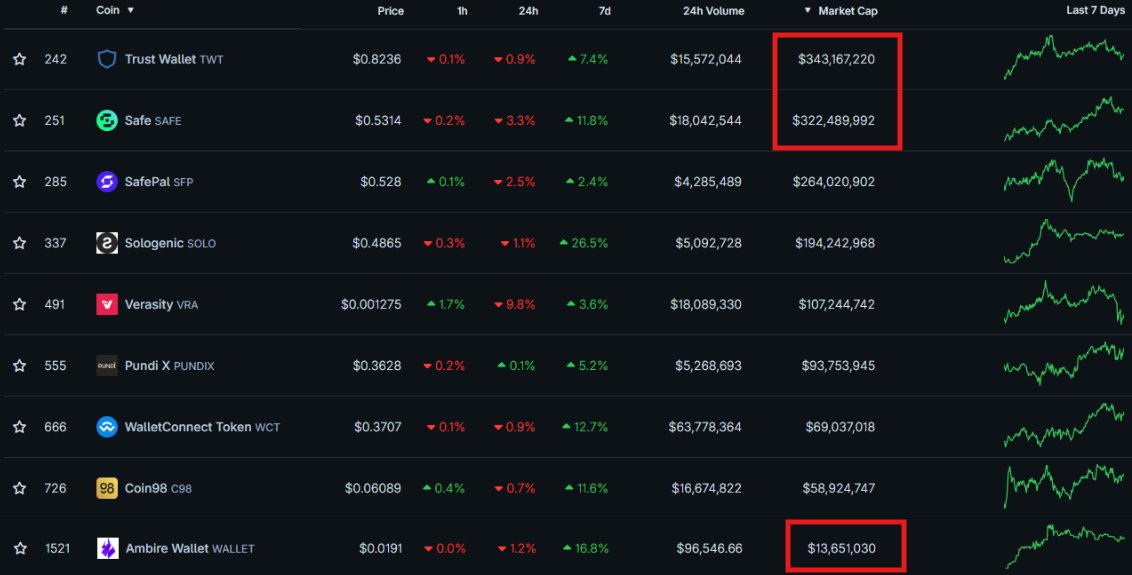Click Sologenic rank 337
Image resolution: width=1132 pixels, height=575 pixels.
pyautogui.click(x=55, y=243)
